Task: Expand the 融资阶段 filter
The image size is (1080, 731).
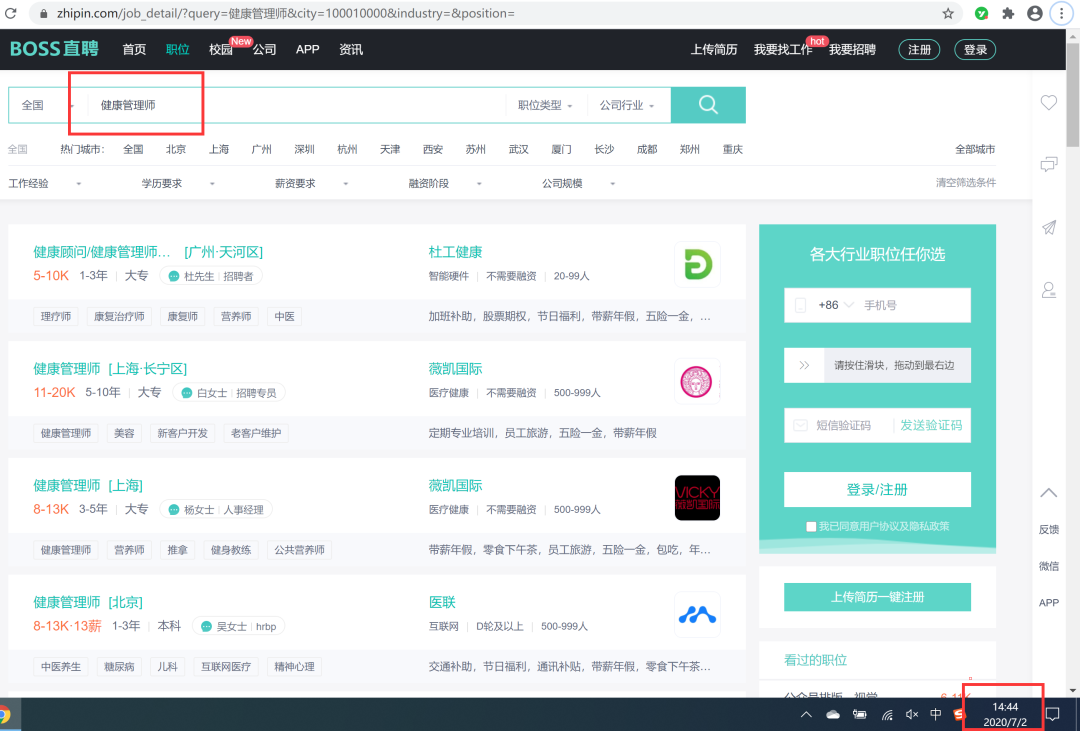Action: click(x=445, y=183)
